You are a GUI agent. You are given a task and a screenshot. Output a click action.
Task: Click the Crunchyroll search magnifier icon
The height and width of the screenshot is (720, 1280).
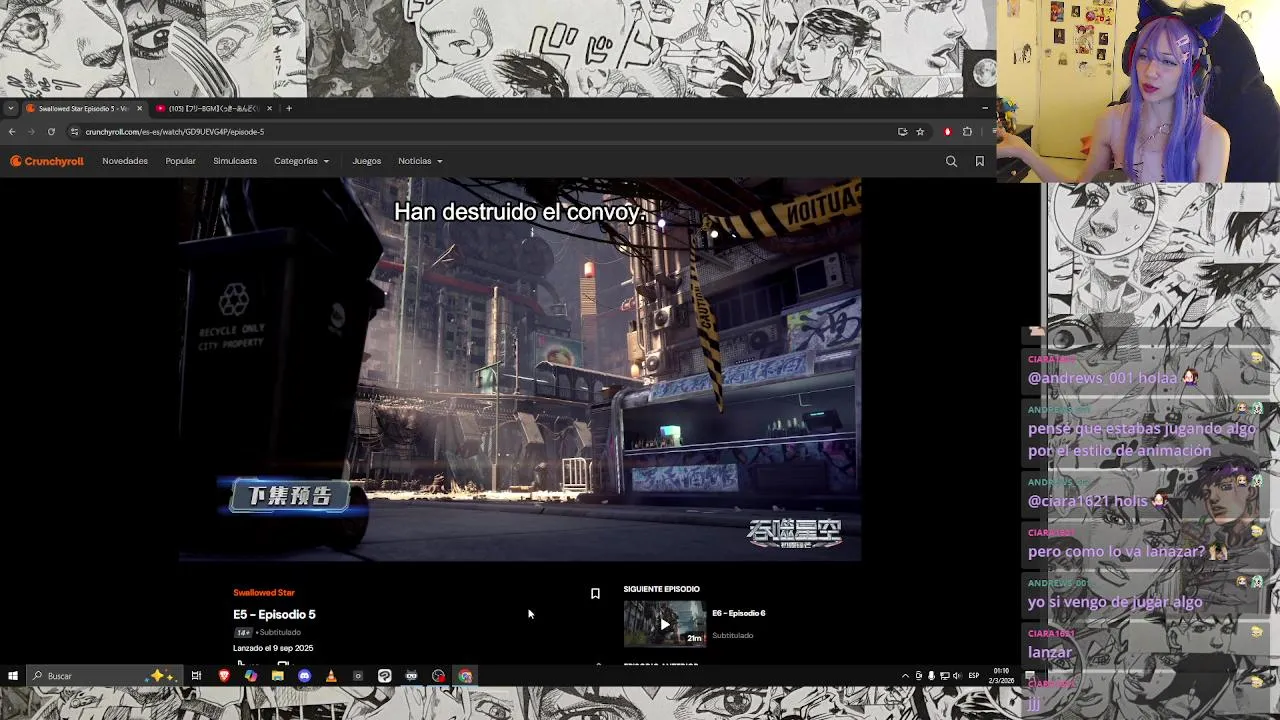[x=951, y=161]
